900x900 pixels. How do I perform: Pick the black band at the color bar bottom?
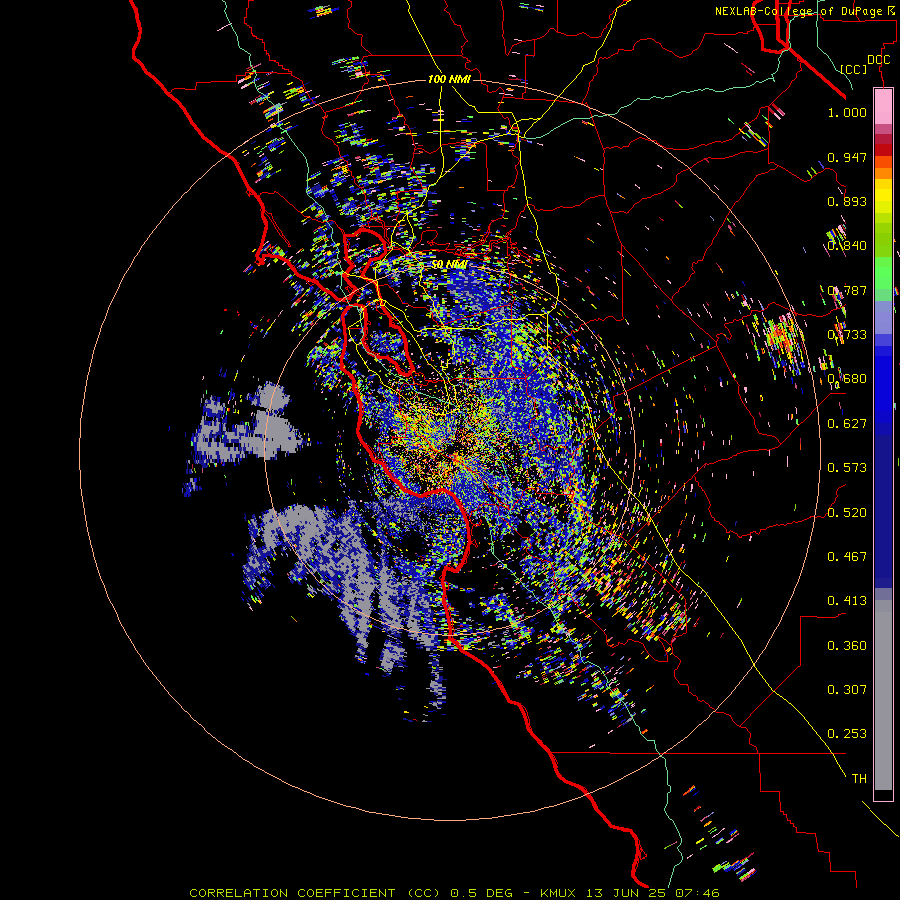[883, 794]
